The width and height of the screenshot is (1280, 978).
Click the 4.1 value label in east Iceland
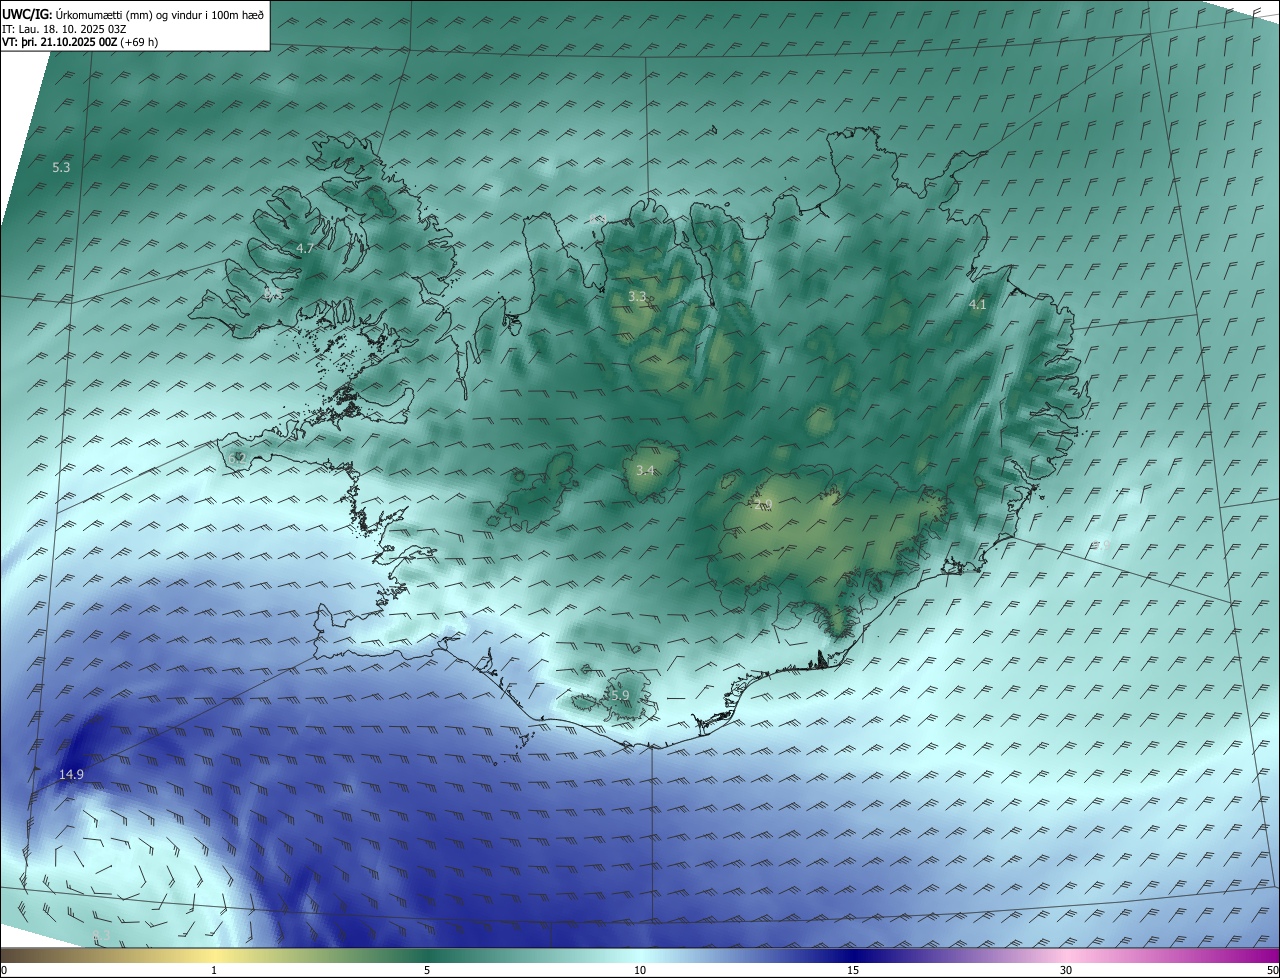coord(978,304)
